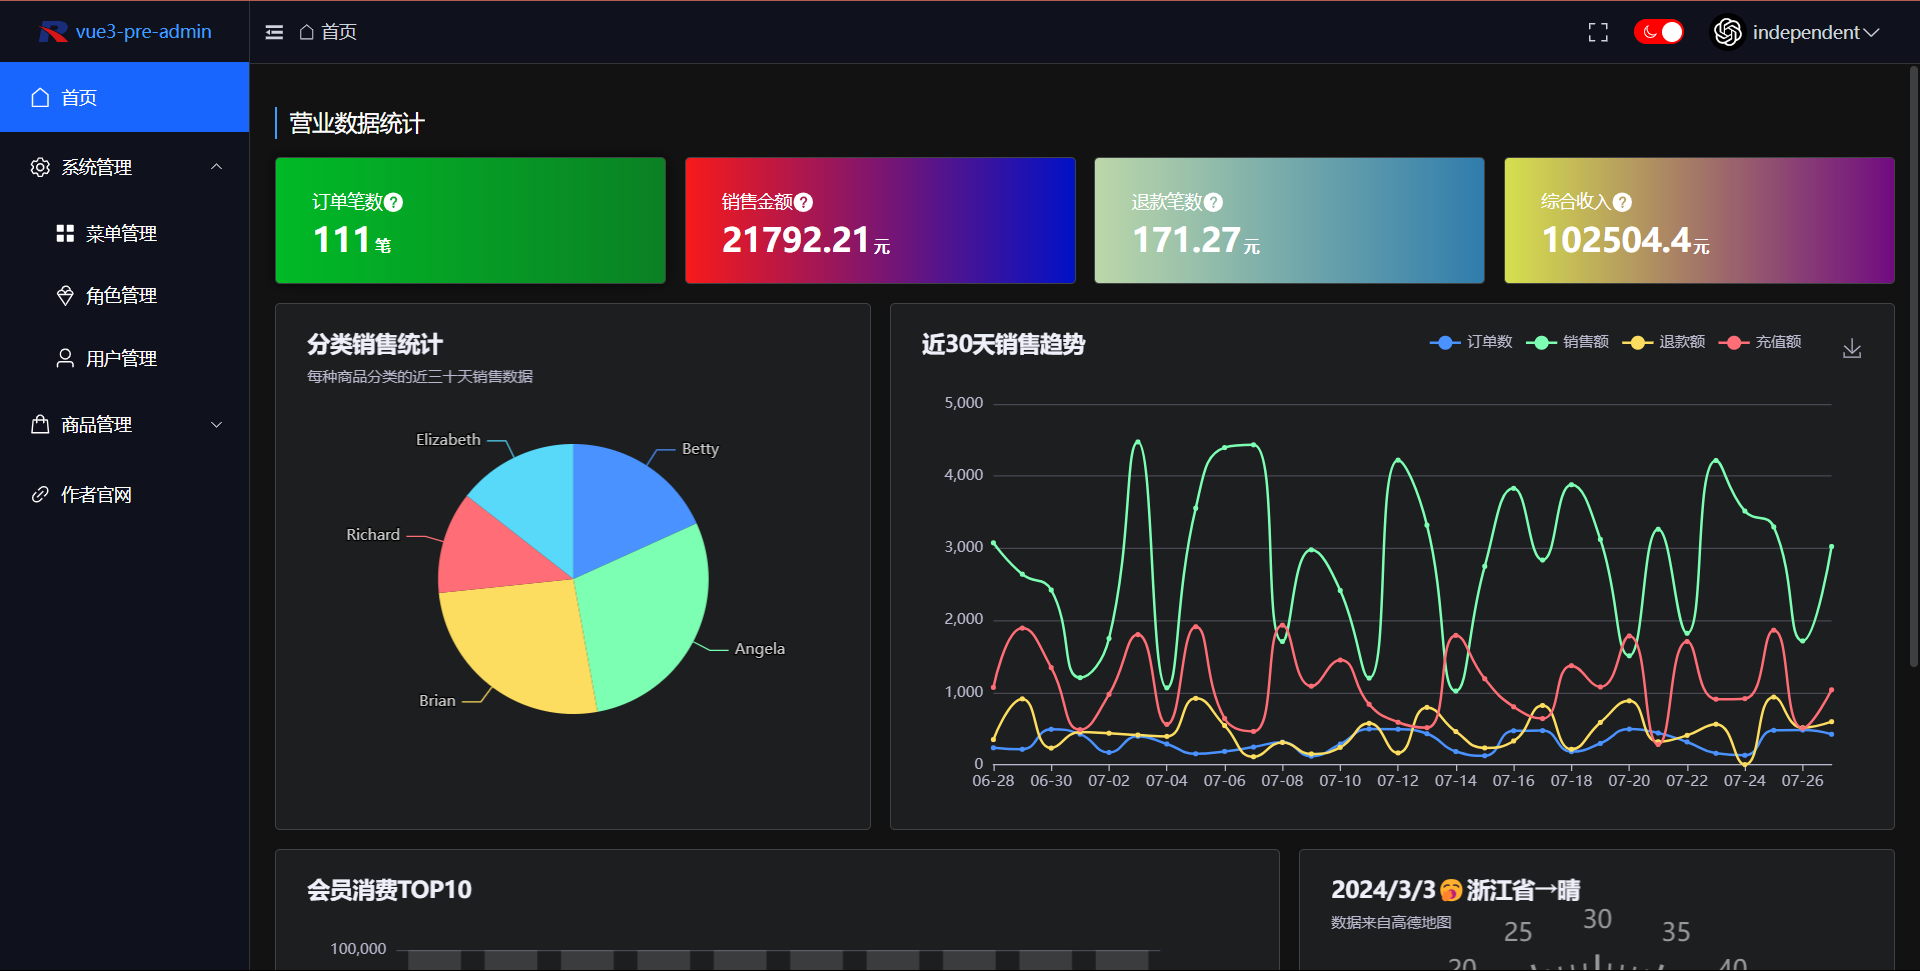Click the help icon beside 综合收入
Viewport: 1920px width, 971px height.
pyautogui.click(x=1622, y=202)
